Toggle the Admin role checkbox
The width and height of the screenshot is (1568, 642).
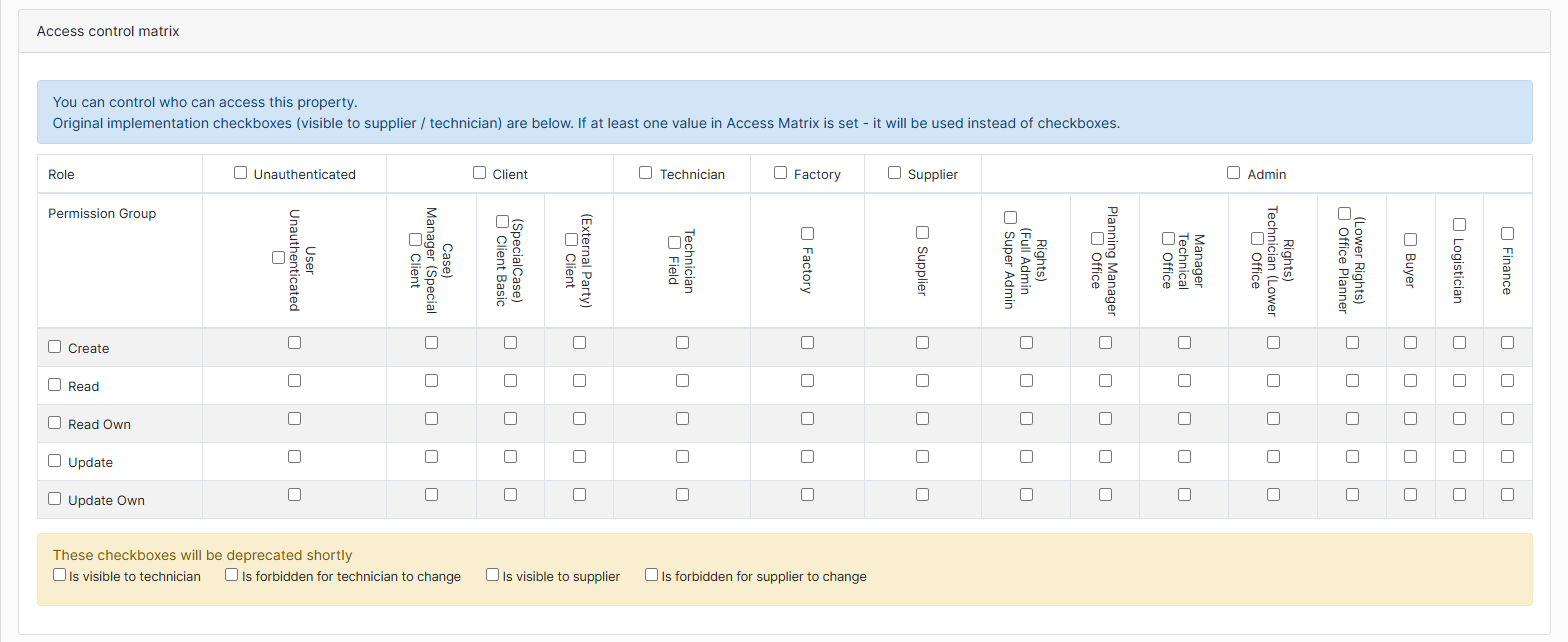coord(1232,170)
